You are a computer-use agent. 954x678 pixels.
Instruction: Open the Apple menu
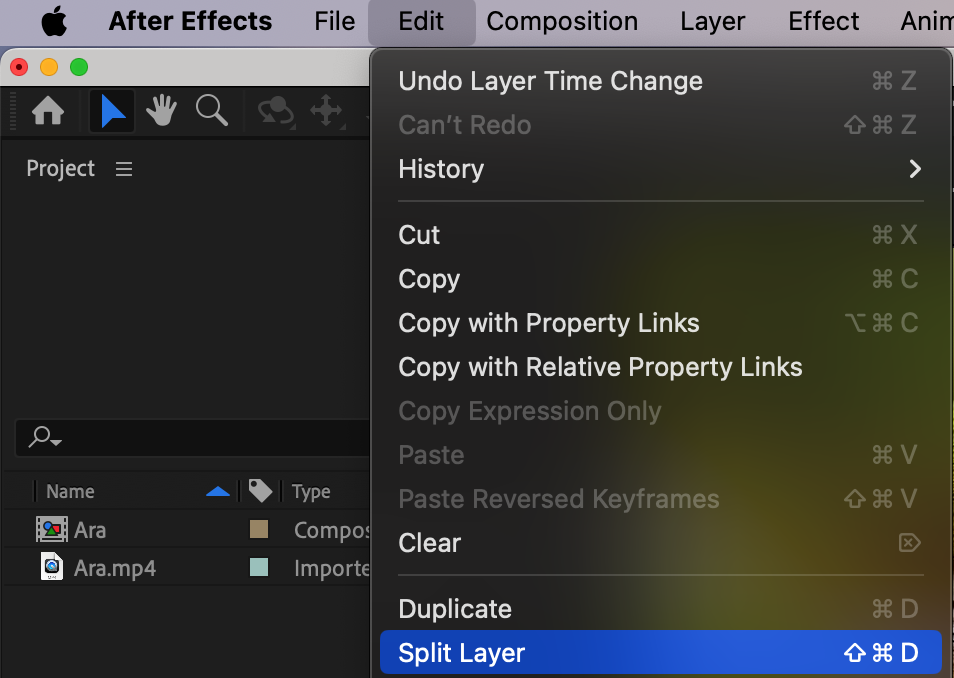[54, 22]
